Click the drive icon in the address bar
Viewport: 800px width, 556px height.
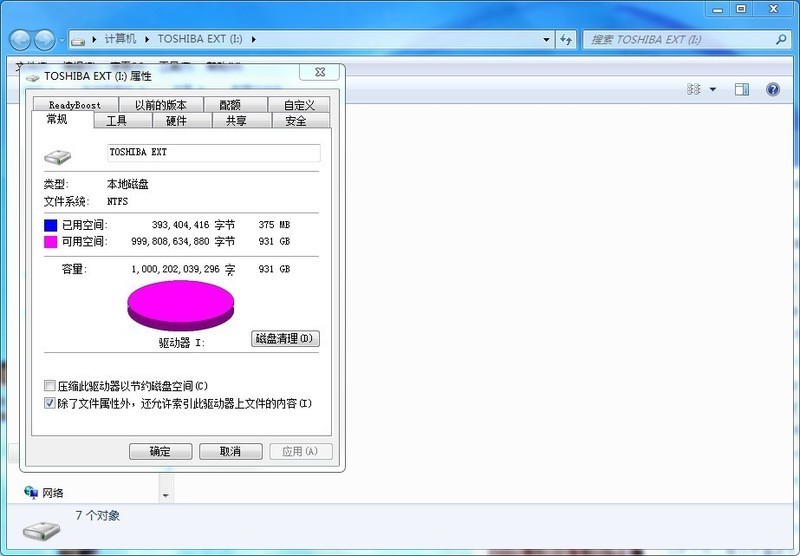tap(78, 40)
